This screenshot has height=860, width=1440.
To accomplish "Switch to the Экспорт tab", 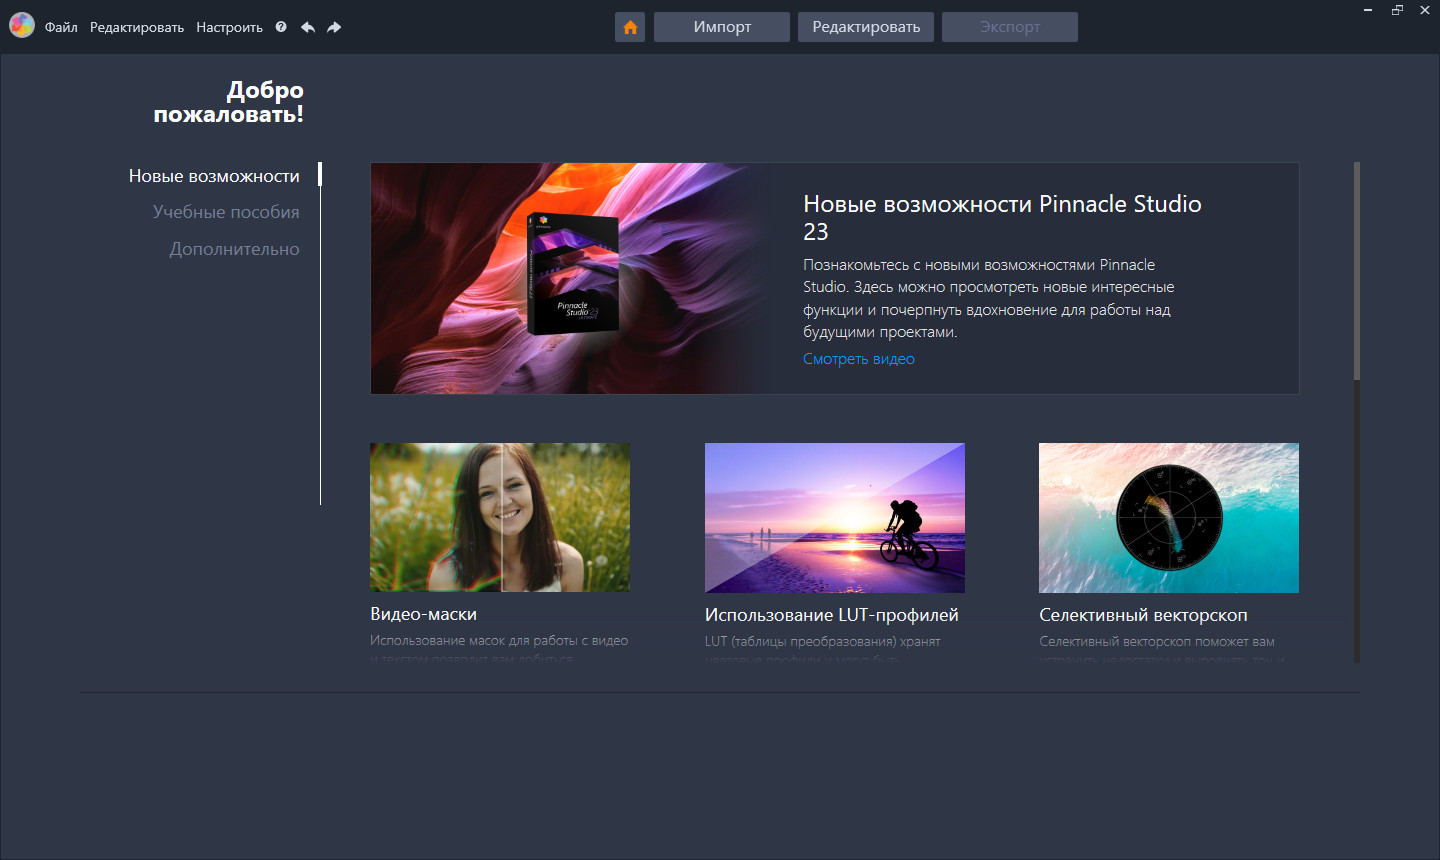I will [1010, 27].
